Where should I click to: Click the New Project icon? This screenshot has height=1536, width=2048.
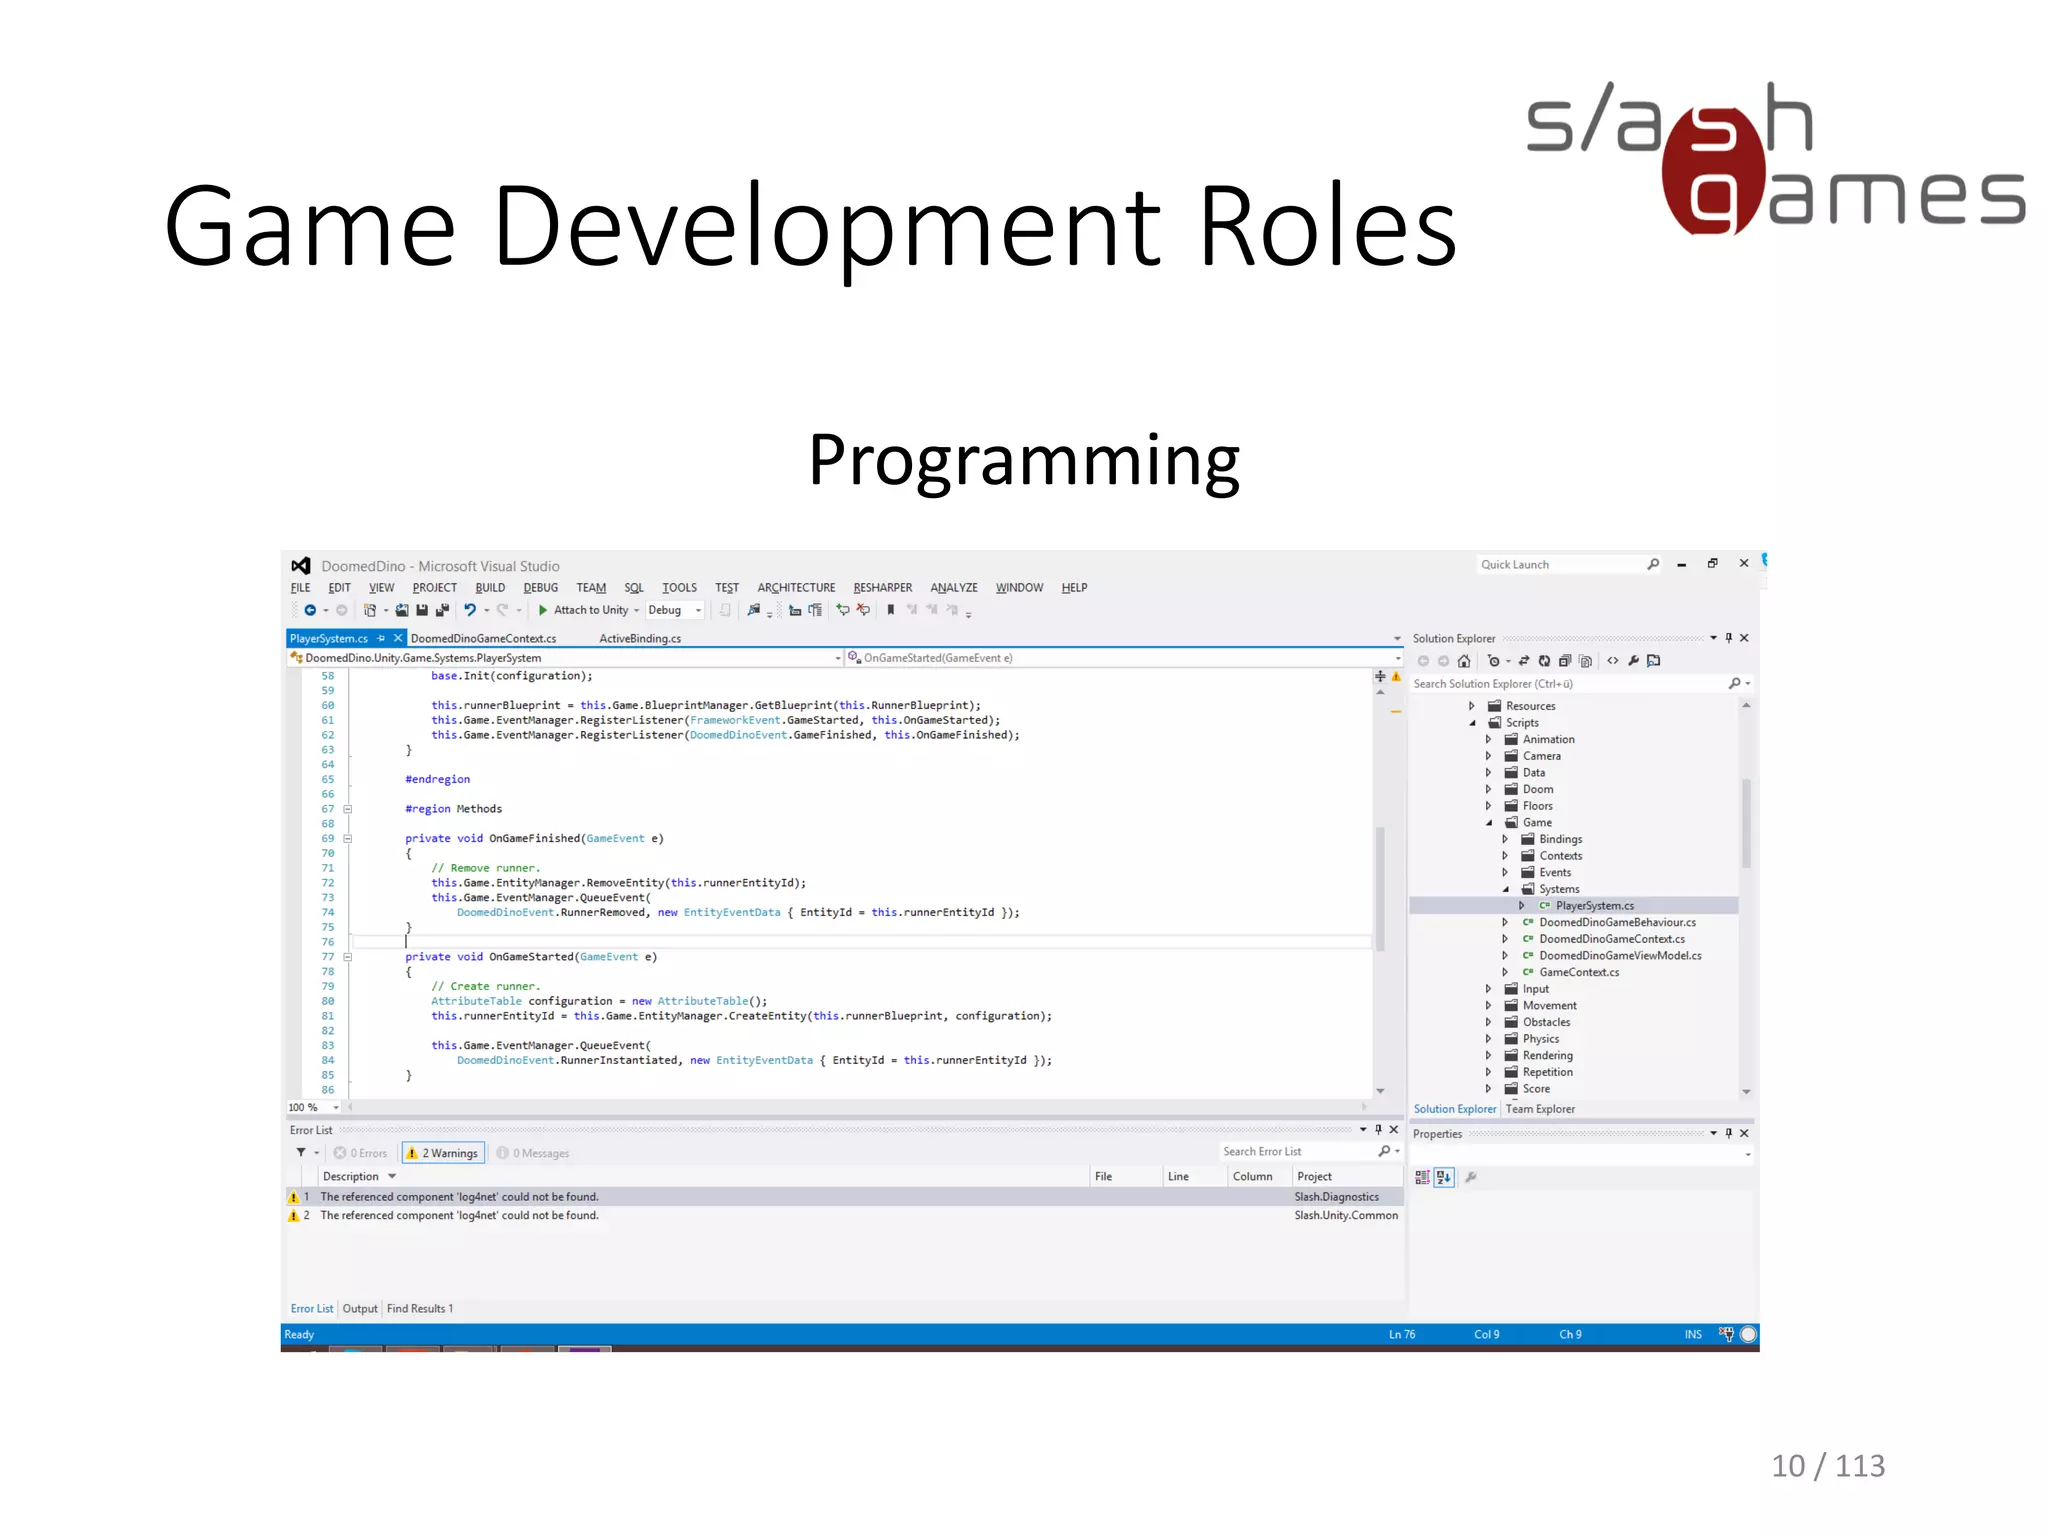pyautogui.click(x=370, y=610)
